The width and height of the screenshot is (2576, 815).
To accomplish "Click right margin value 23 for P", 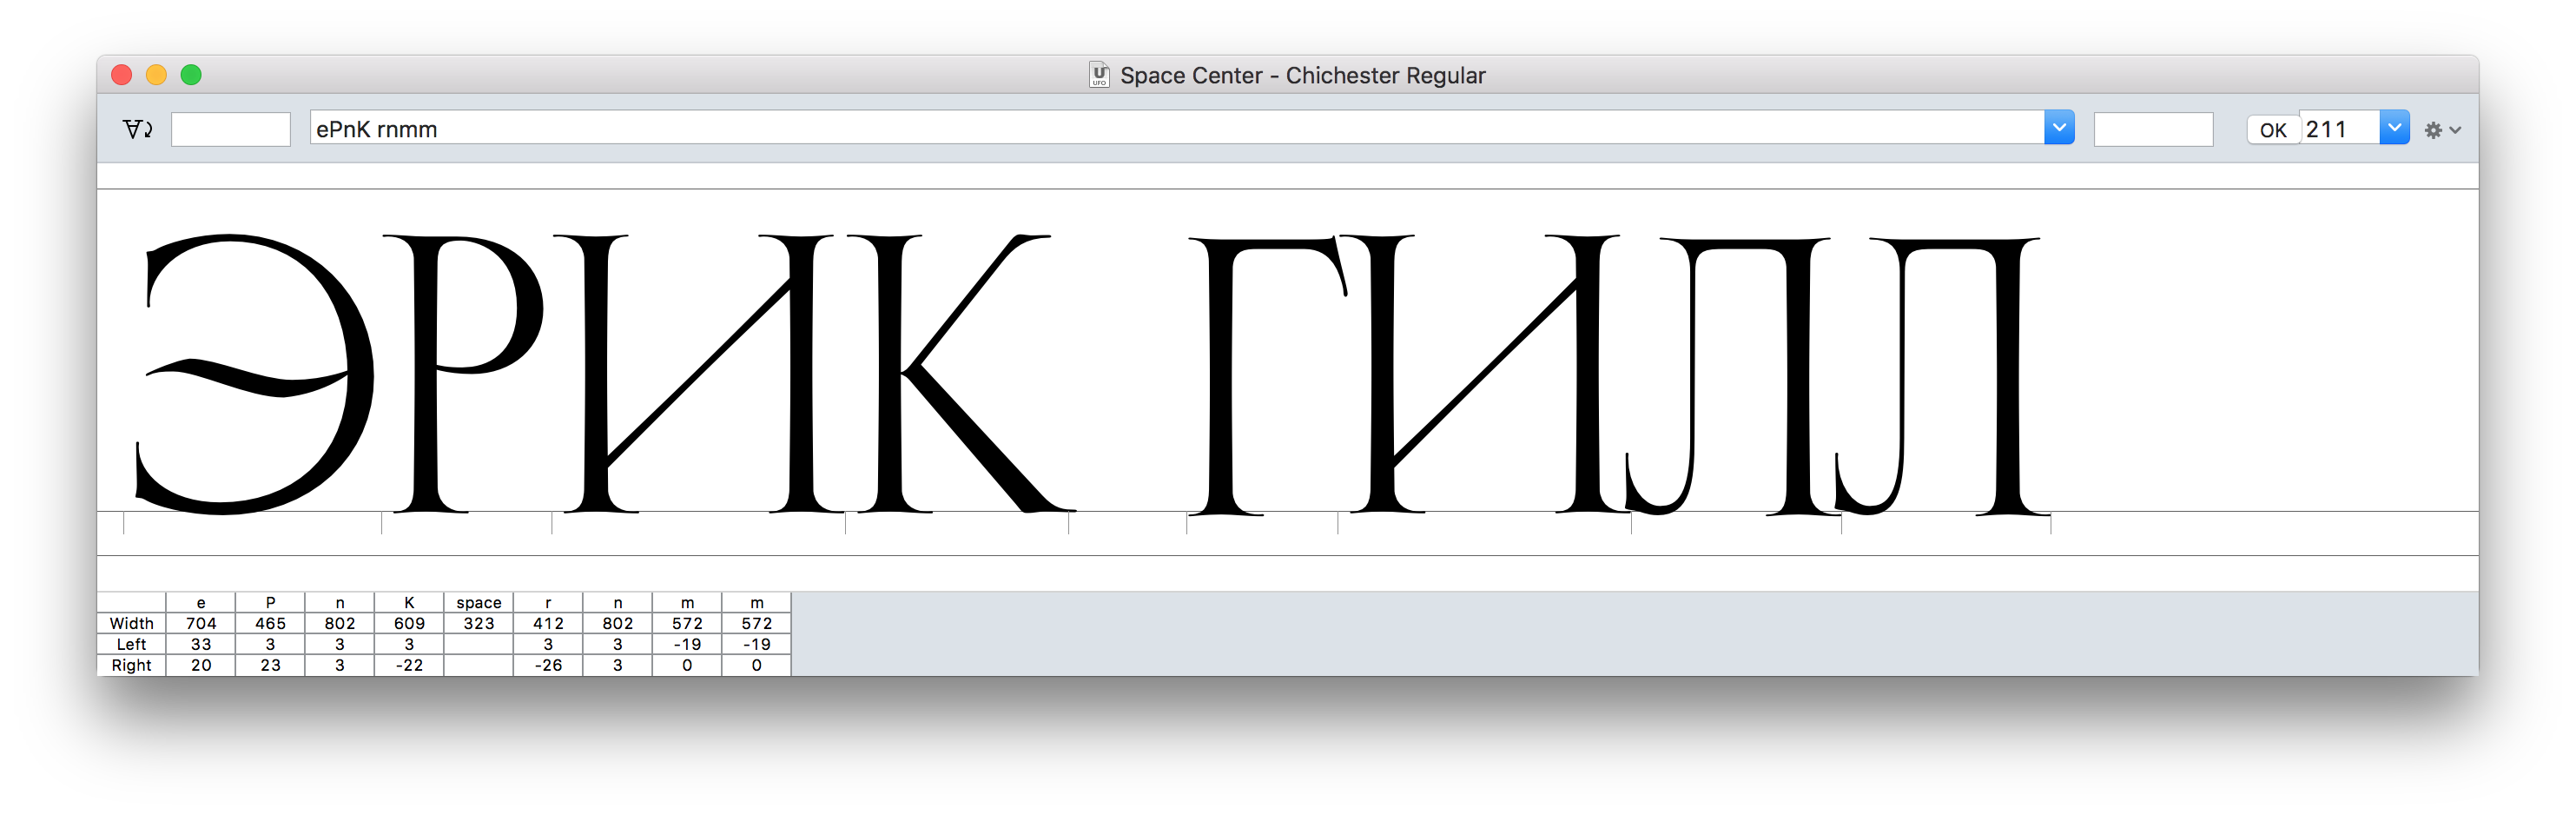I will point(270,665).
